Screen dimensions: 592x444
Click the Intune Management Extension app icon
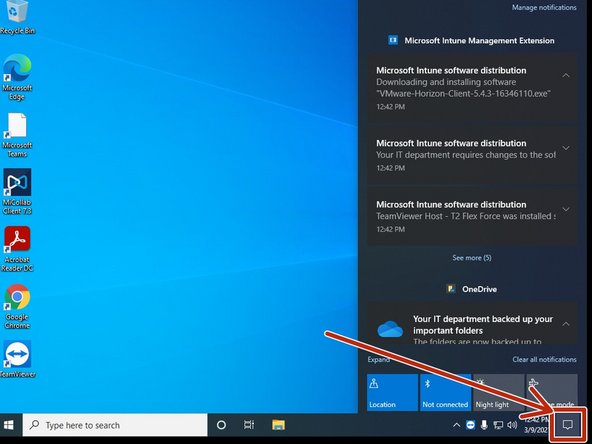(x=393, y=40)
